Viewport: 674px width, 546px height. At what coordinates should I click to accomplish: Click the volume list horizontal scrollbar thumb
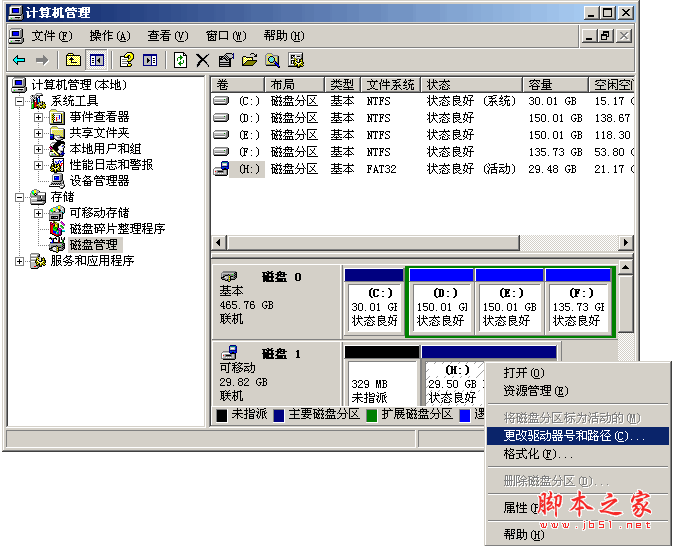pos(373,242)
